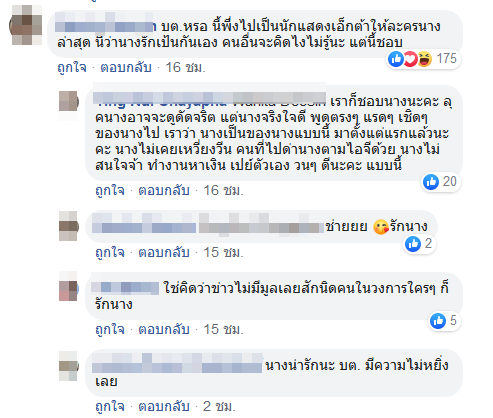Screen dimensions: 493x418
Task: Like the reply beginning 'เราก็ชอบนางนะคะ'
Action: click(x=110, y=190)
